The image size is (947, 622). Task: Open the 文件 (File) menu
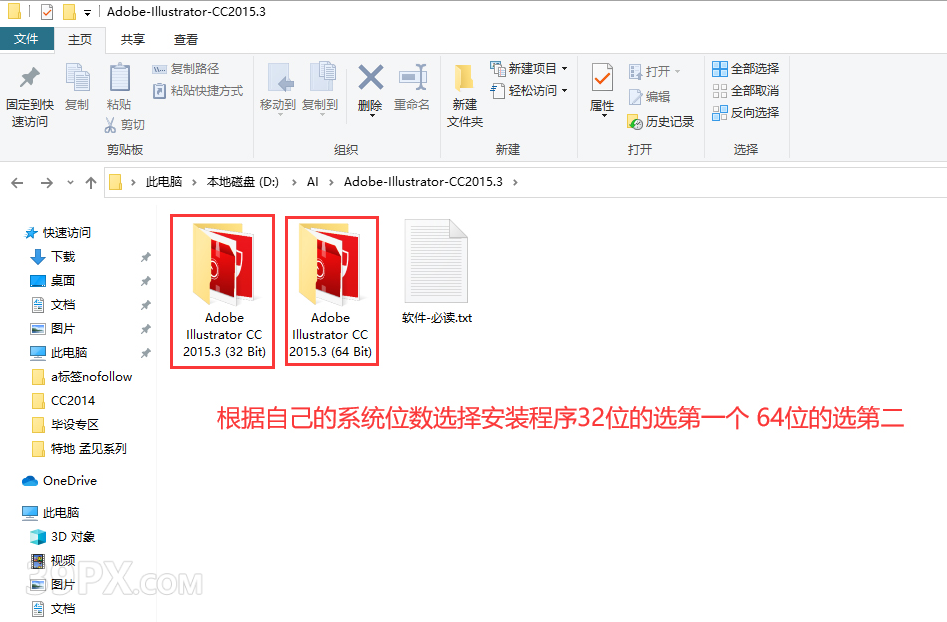point(27,39)
